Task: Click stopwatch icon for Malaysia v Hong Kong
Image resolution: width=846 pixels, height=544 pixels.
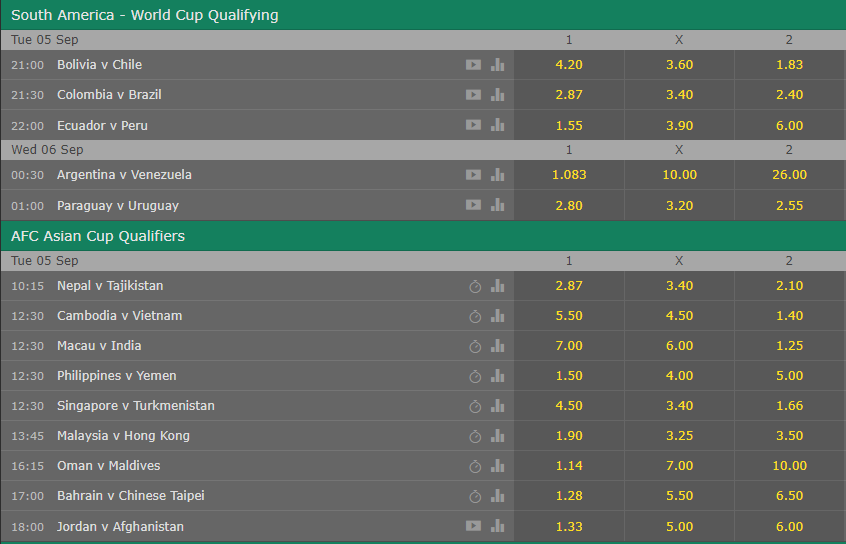Action: (475, 436)
